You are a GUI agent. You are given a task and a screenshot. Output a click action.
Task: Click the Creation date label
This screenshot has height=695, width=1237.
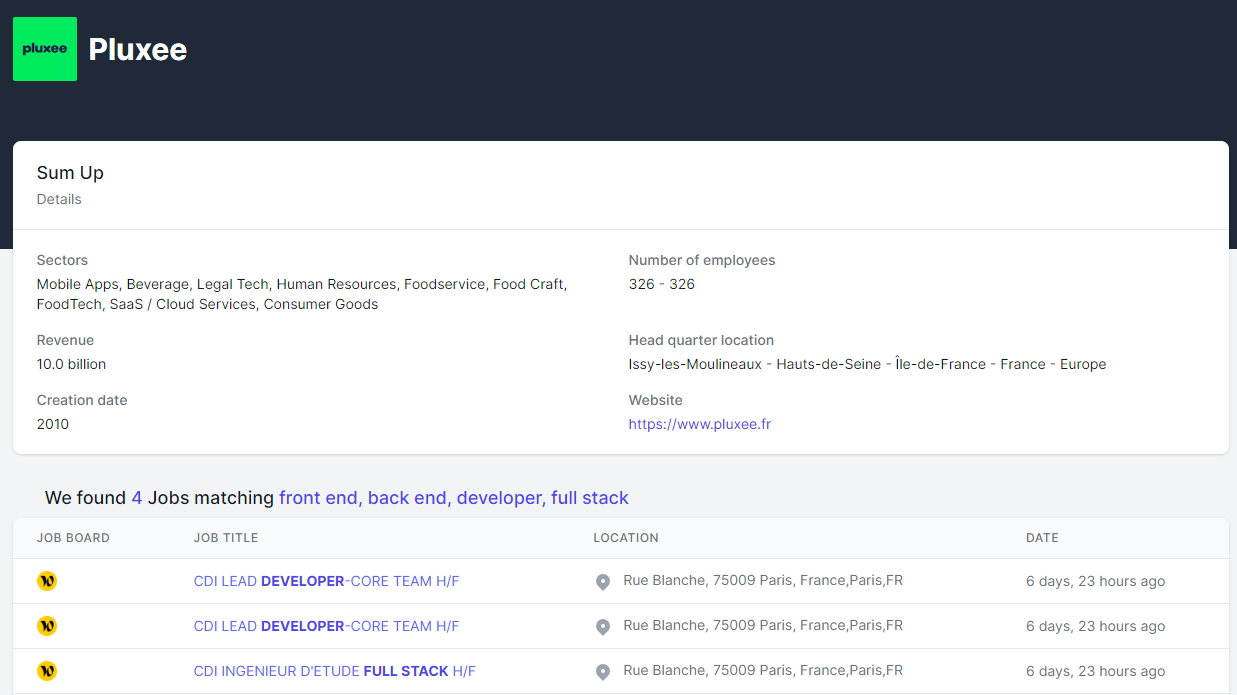coord(82,400)
